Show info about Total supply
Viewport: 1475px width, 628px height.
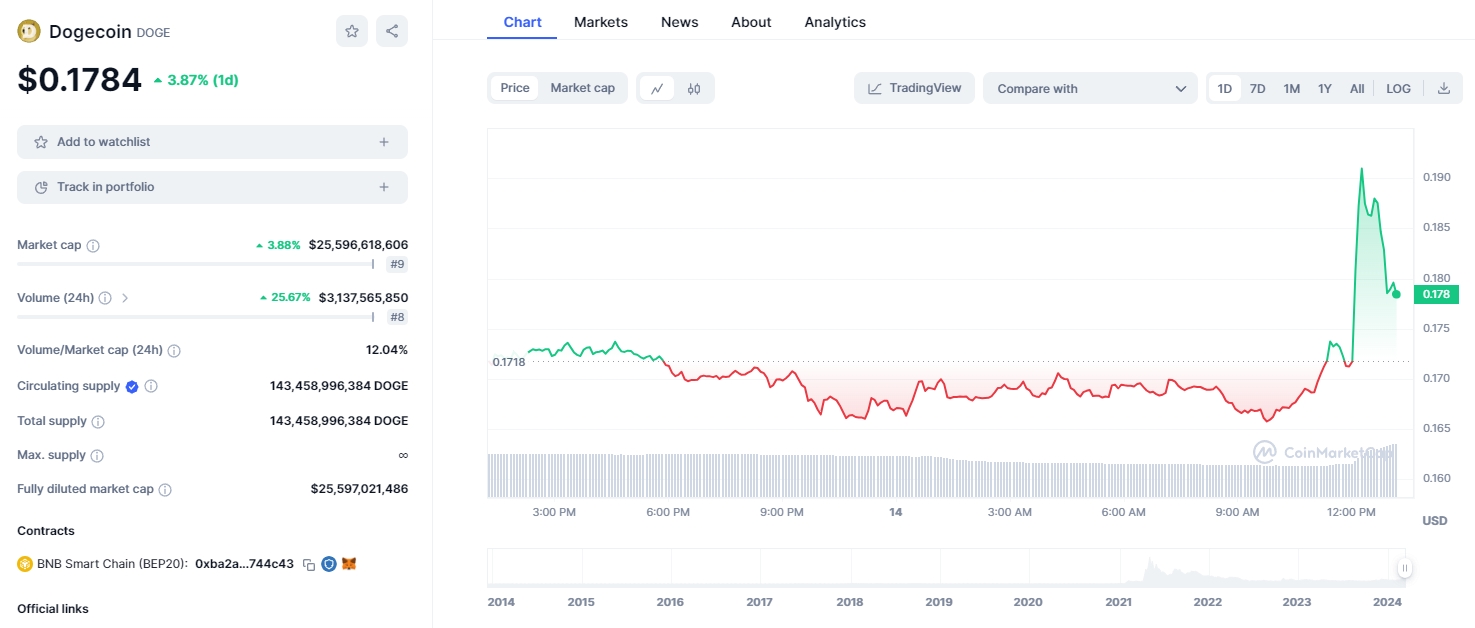[98, 422]
